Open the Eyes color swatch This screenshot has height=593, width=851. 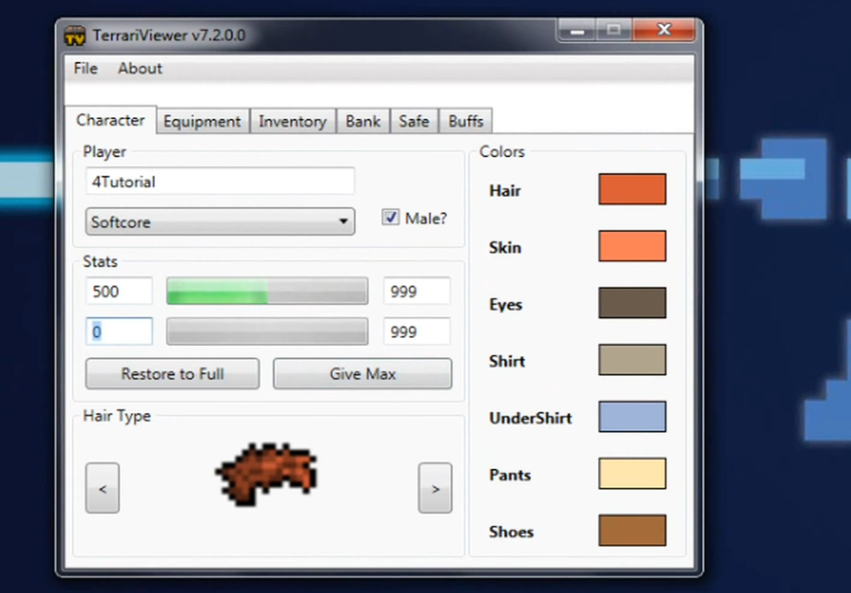pos(632,303)
